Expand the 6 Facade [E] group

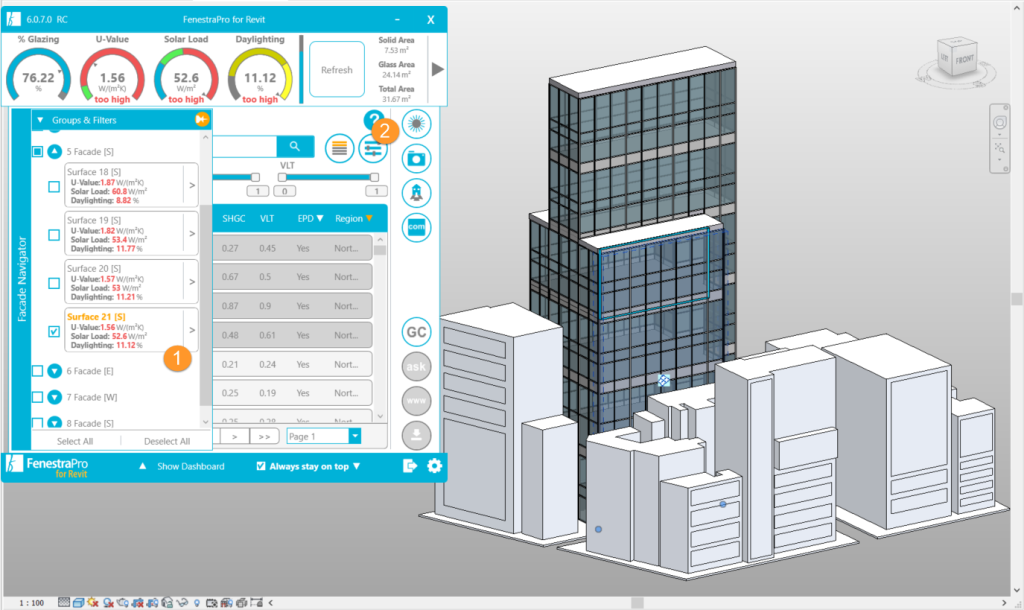pos(55,371)
